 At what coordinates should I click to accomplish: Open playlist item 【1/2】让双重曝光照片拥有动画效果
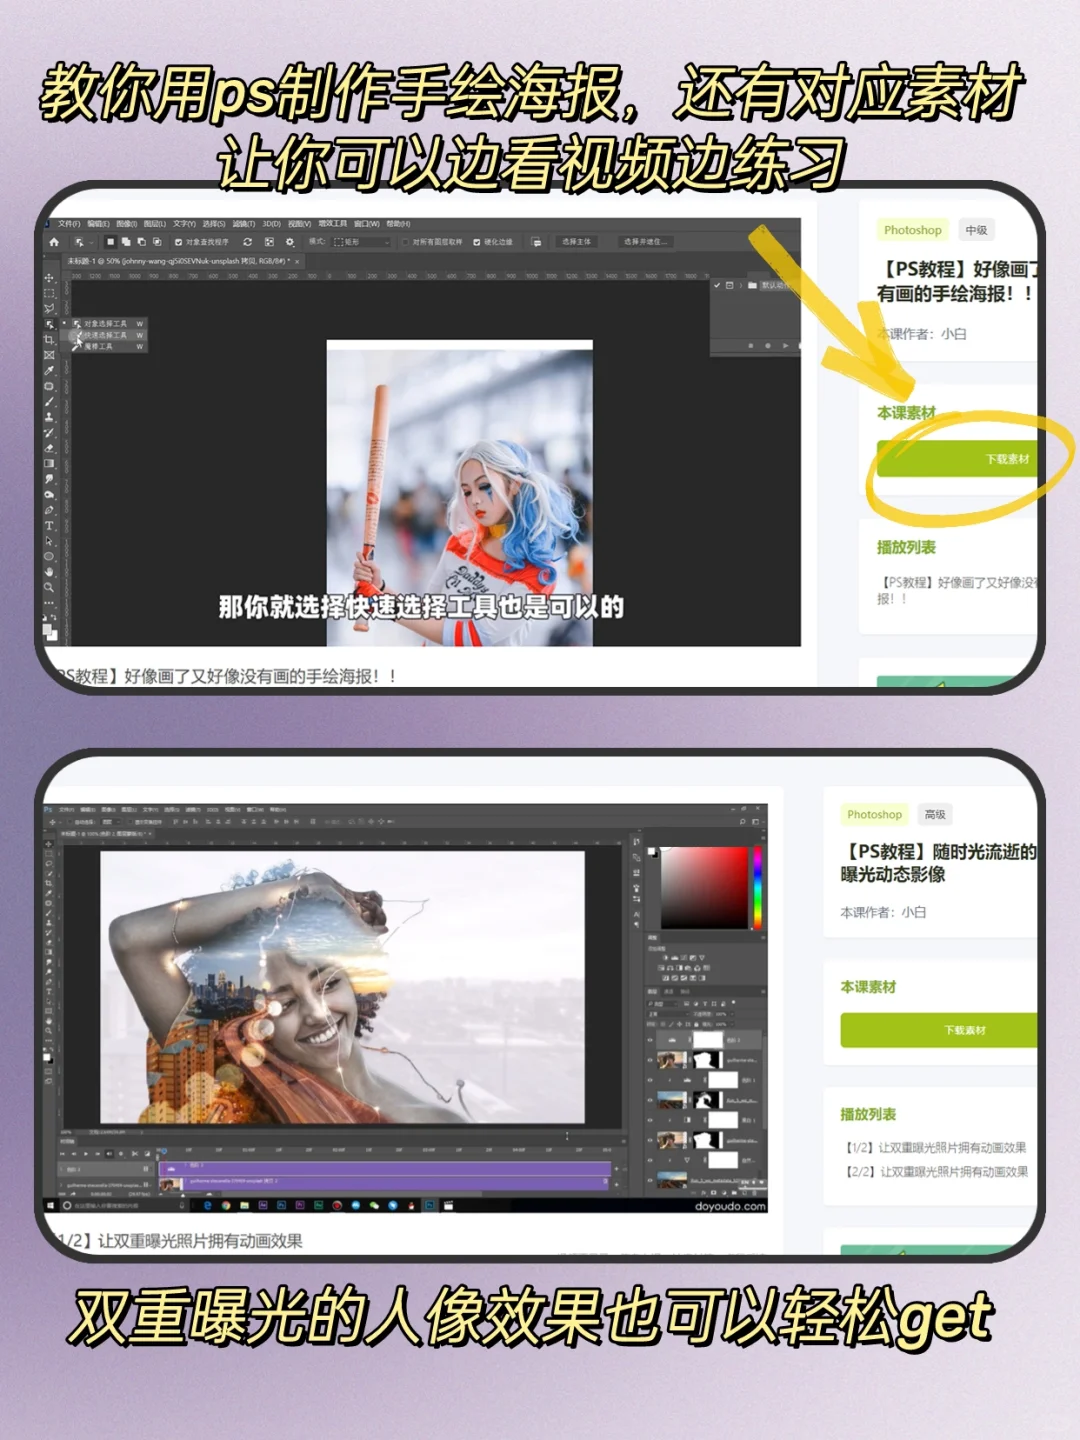936,1147
